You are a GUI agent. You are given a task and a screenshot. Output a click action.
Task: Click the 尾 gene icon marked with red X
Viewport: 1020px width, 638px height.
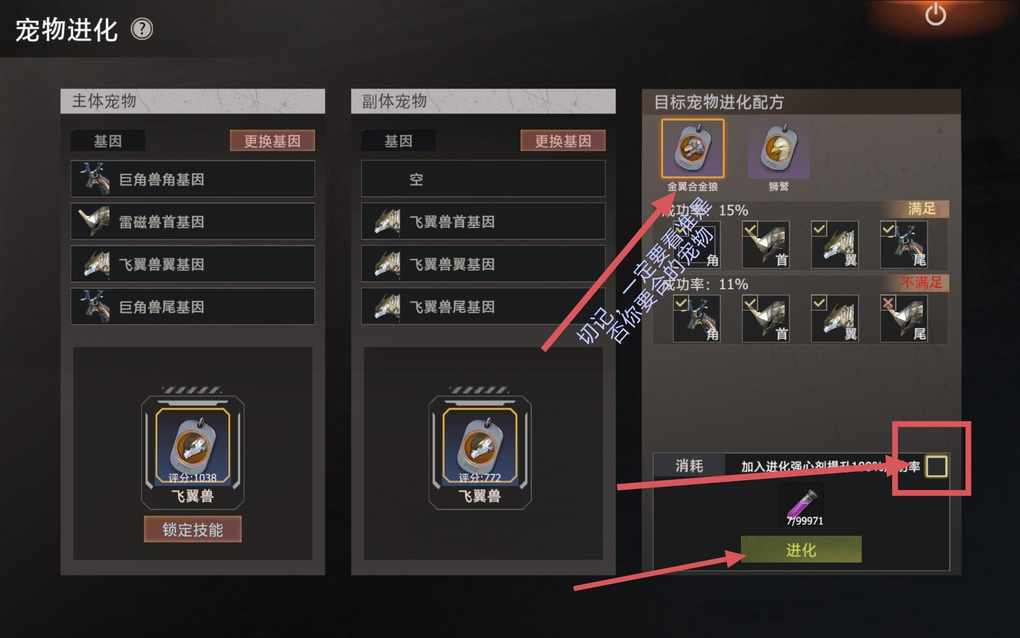click(904, 318)
